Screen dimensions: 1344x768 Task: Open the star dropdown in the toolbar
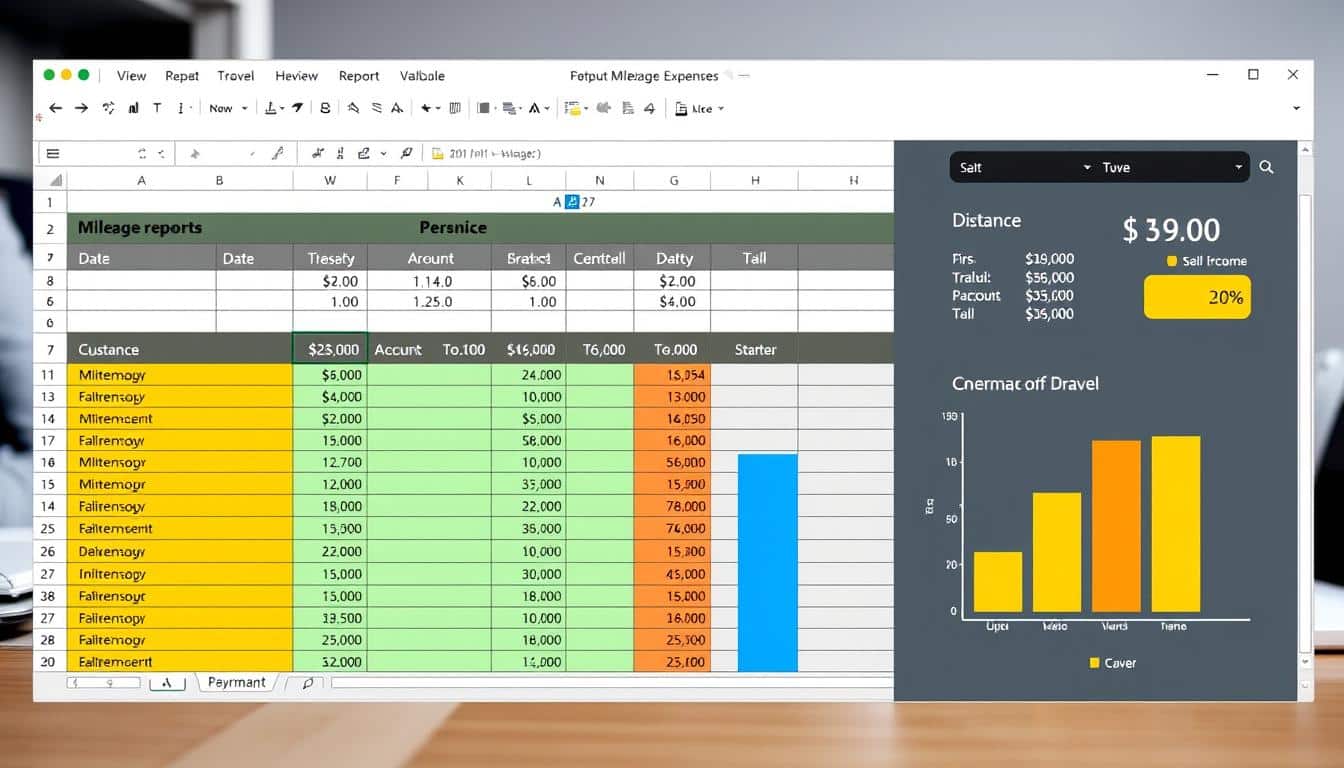coord(431,108)
